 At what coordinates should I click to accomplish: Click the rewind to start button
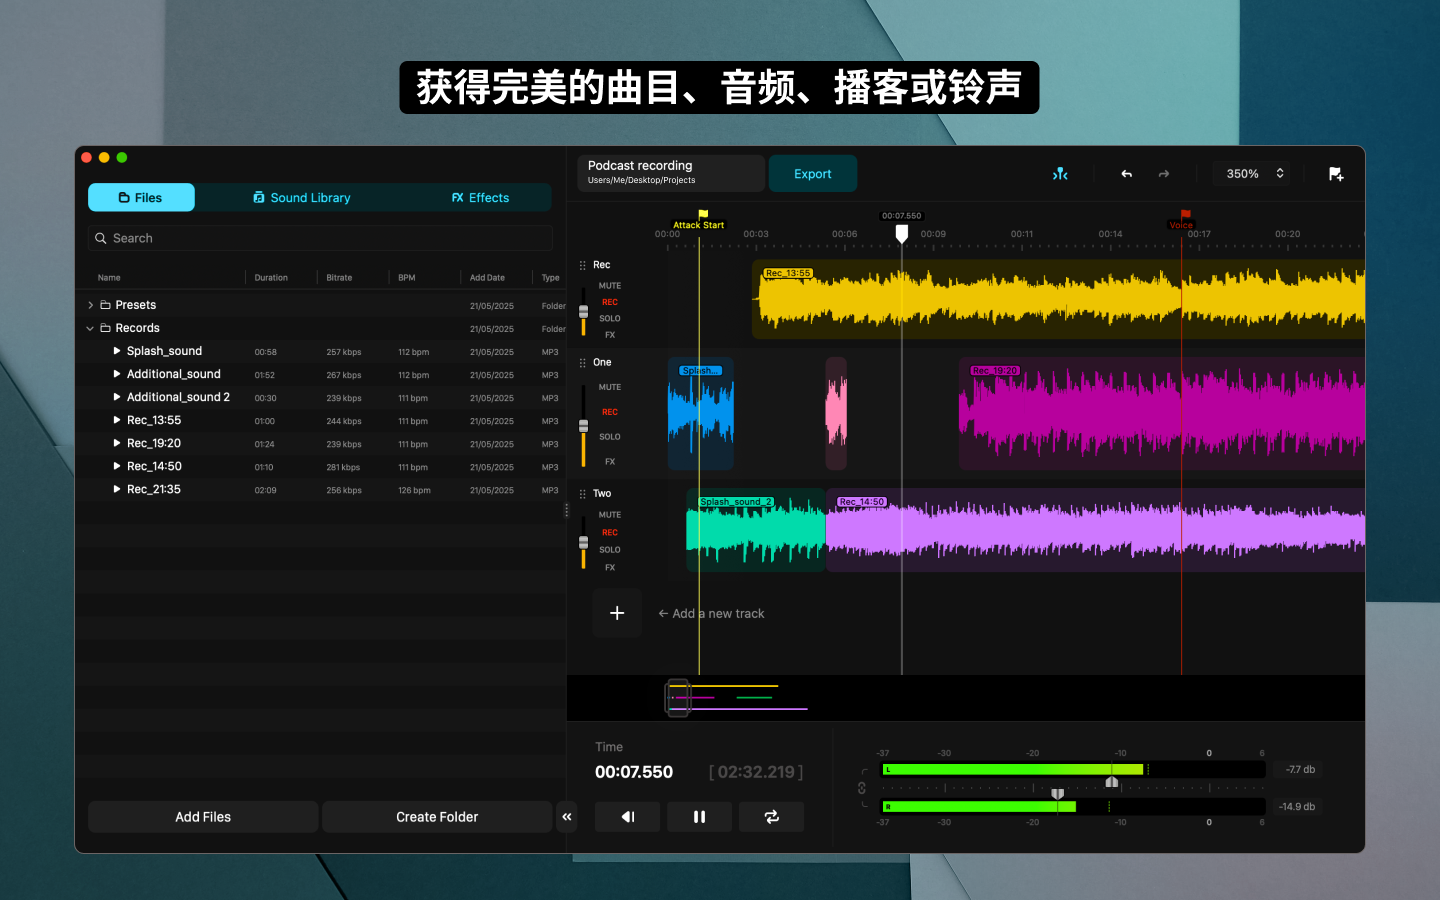pos(627,817)
